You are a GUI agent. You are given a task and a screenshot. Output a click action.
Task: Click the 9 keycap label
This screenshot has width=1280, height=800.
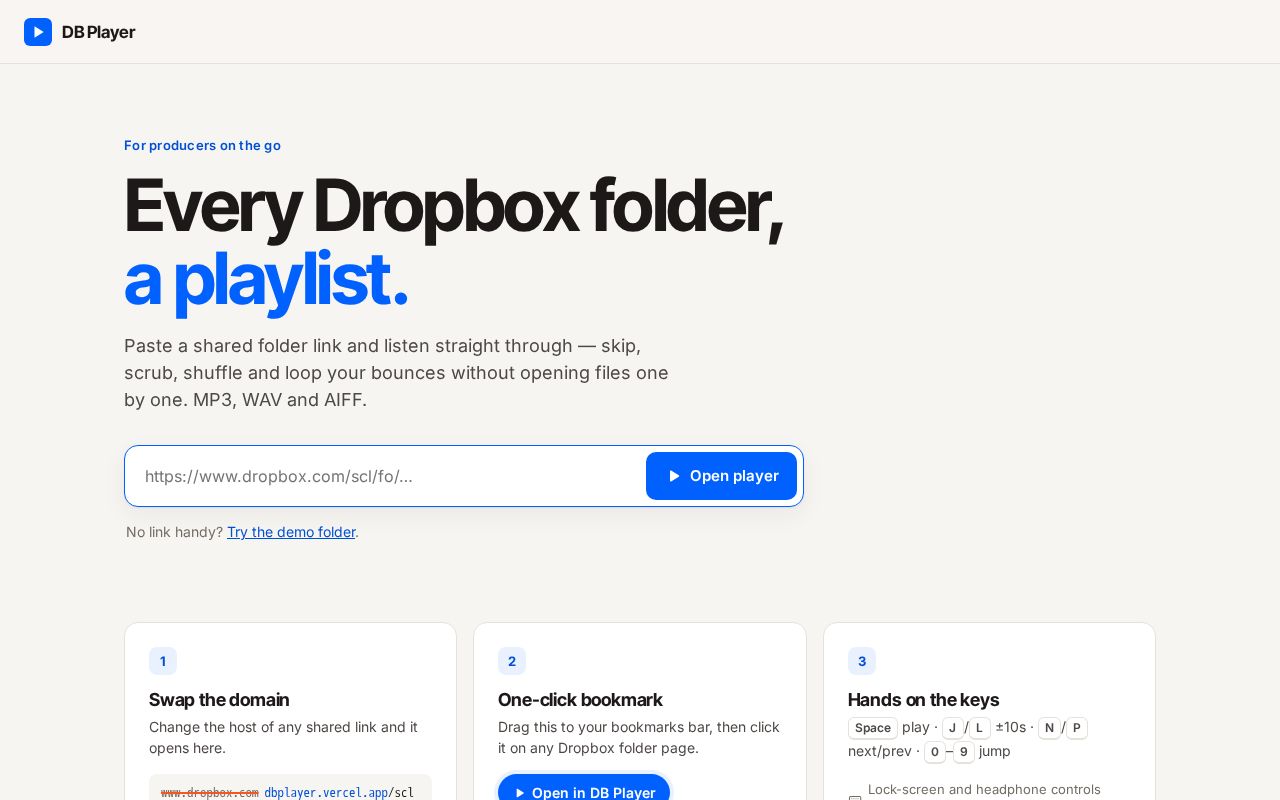964,752
